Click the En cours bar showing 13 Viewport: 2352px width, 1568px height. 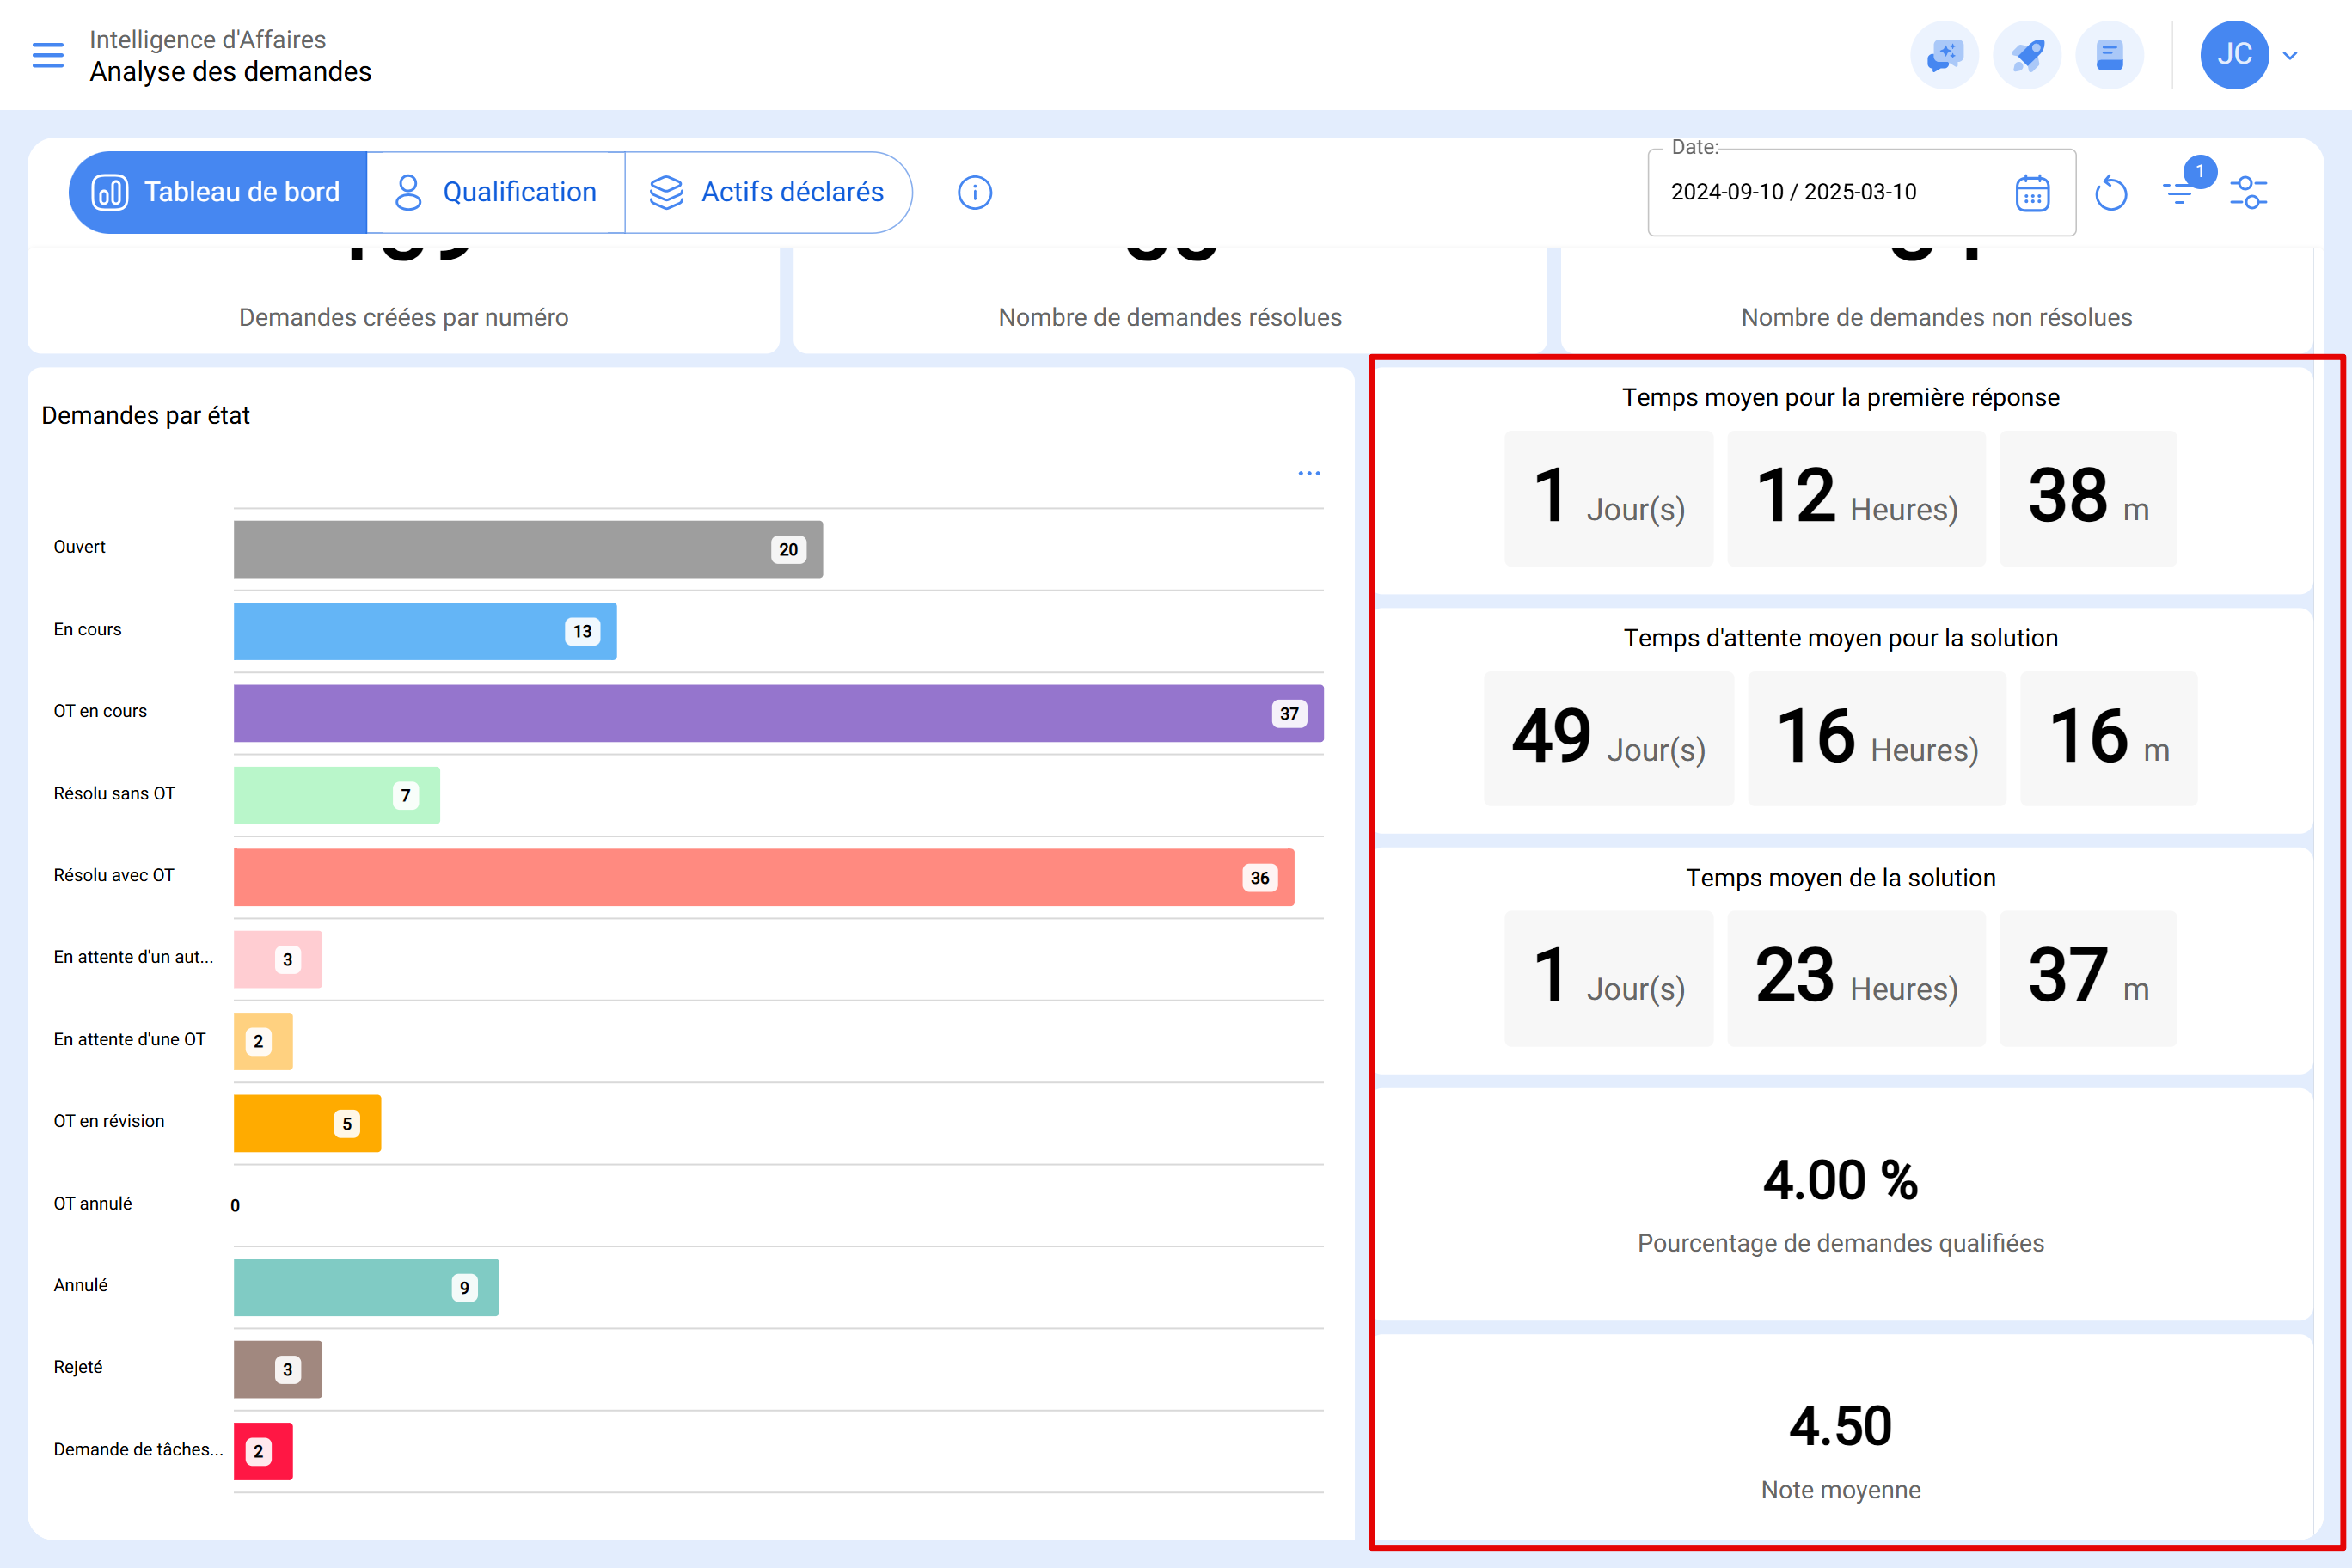point(425,631)
